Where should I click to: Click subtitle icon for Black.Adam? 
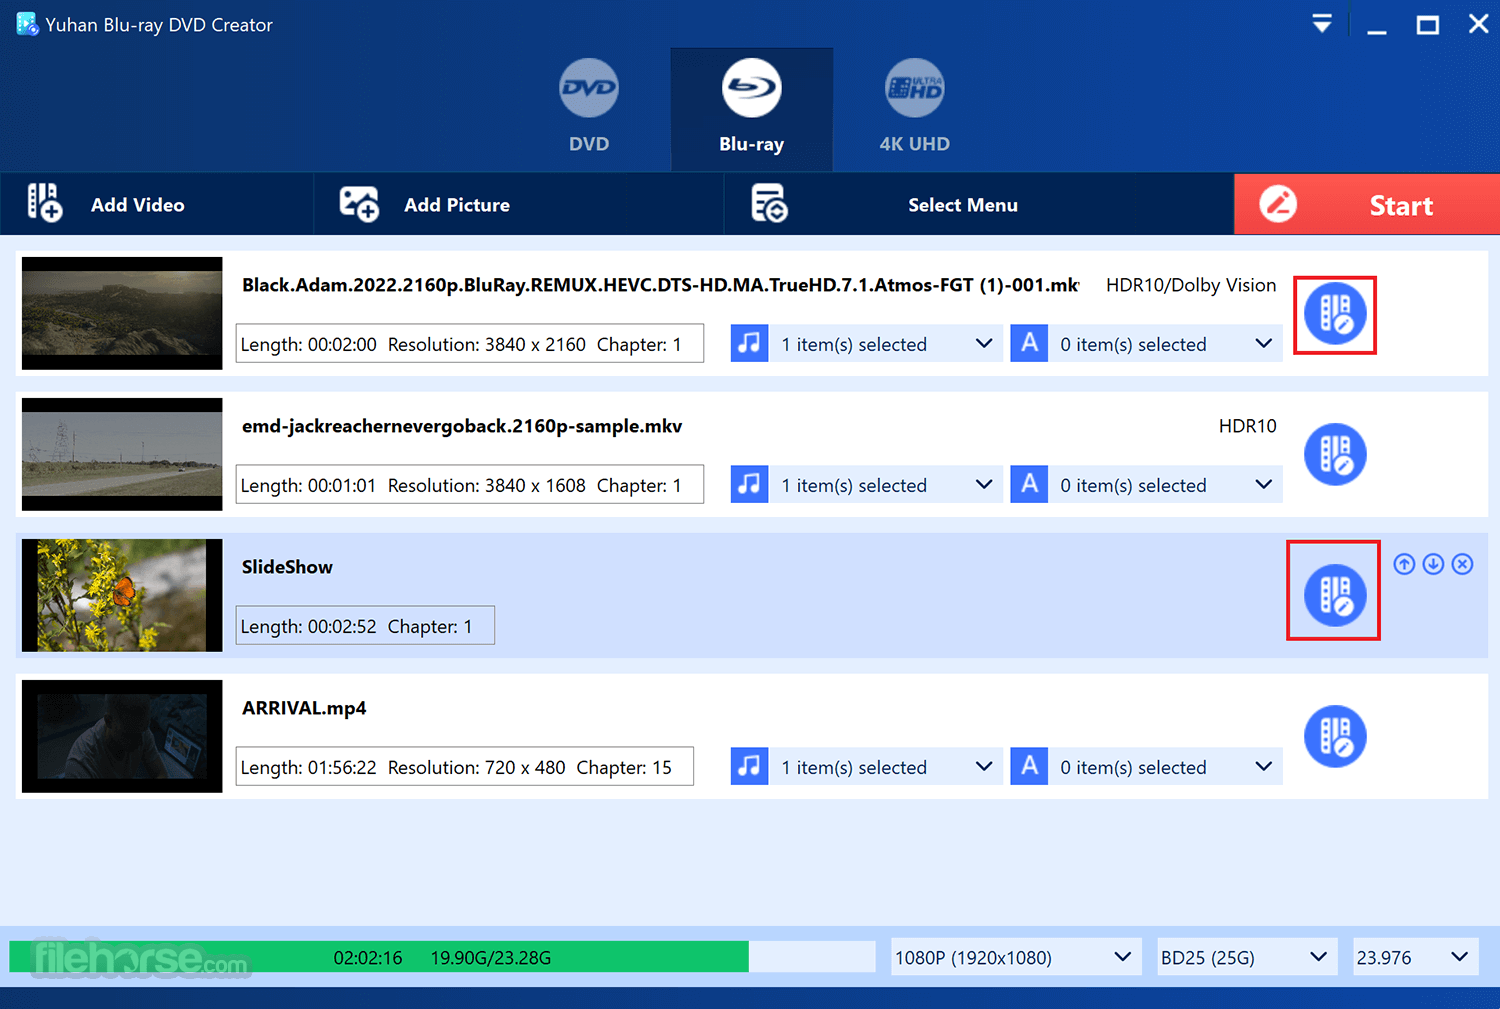(x=1029, y=343)
